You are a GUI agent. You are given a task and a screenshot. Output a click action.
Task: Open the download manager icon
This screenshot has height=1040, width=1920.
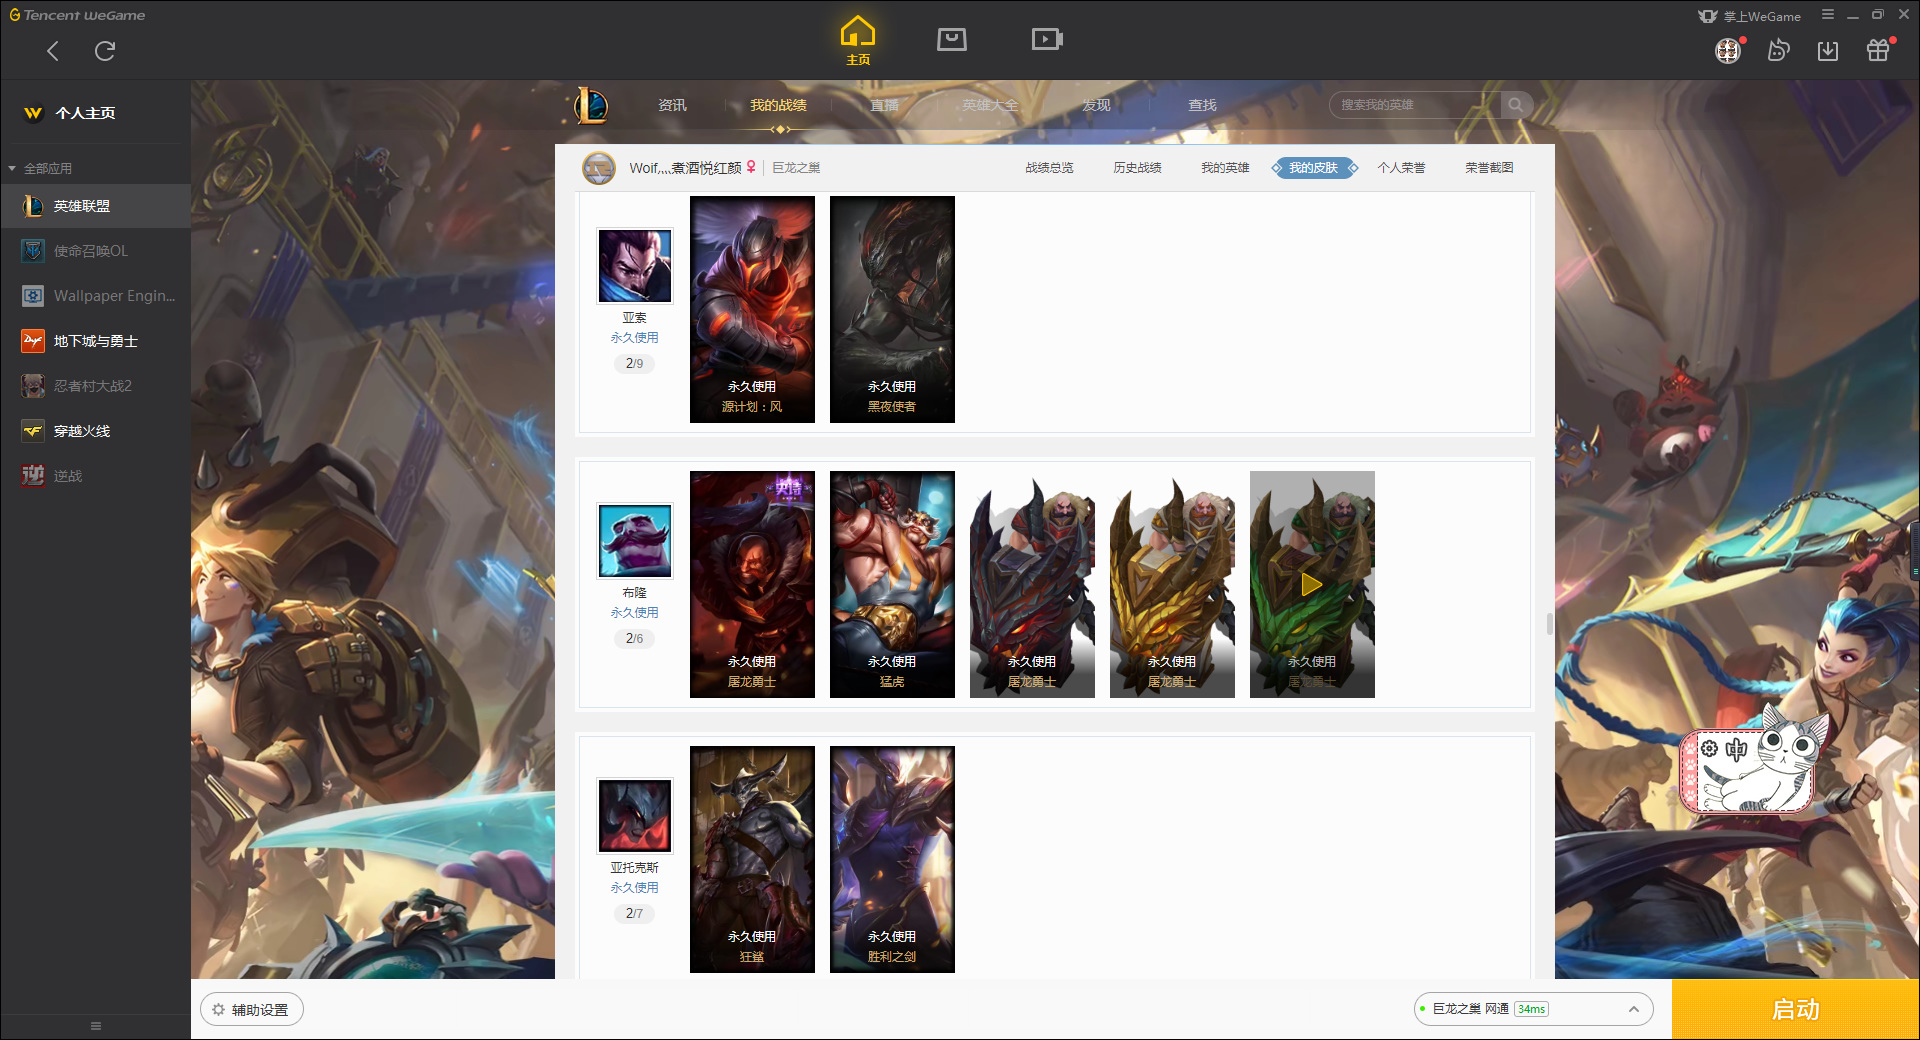click(x=1828, y=50)
